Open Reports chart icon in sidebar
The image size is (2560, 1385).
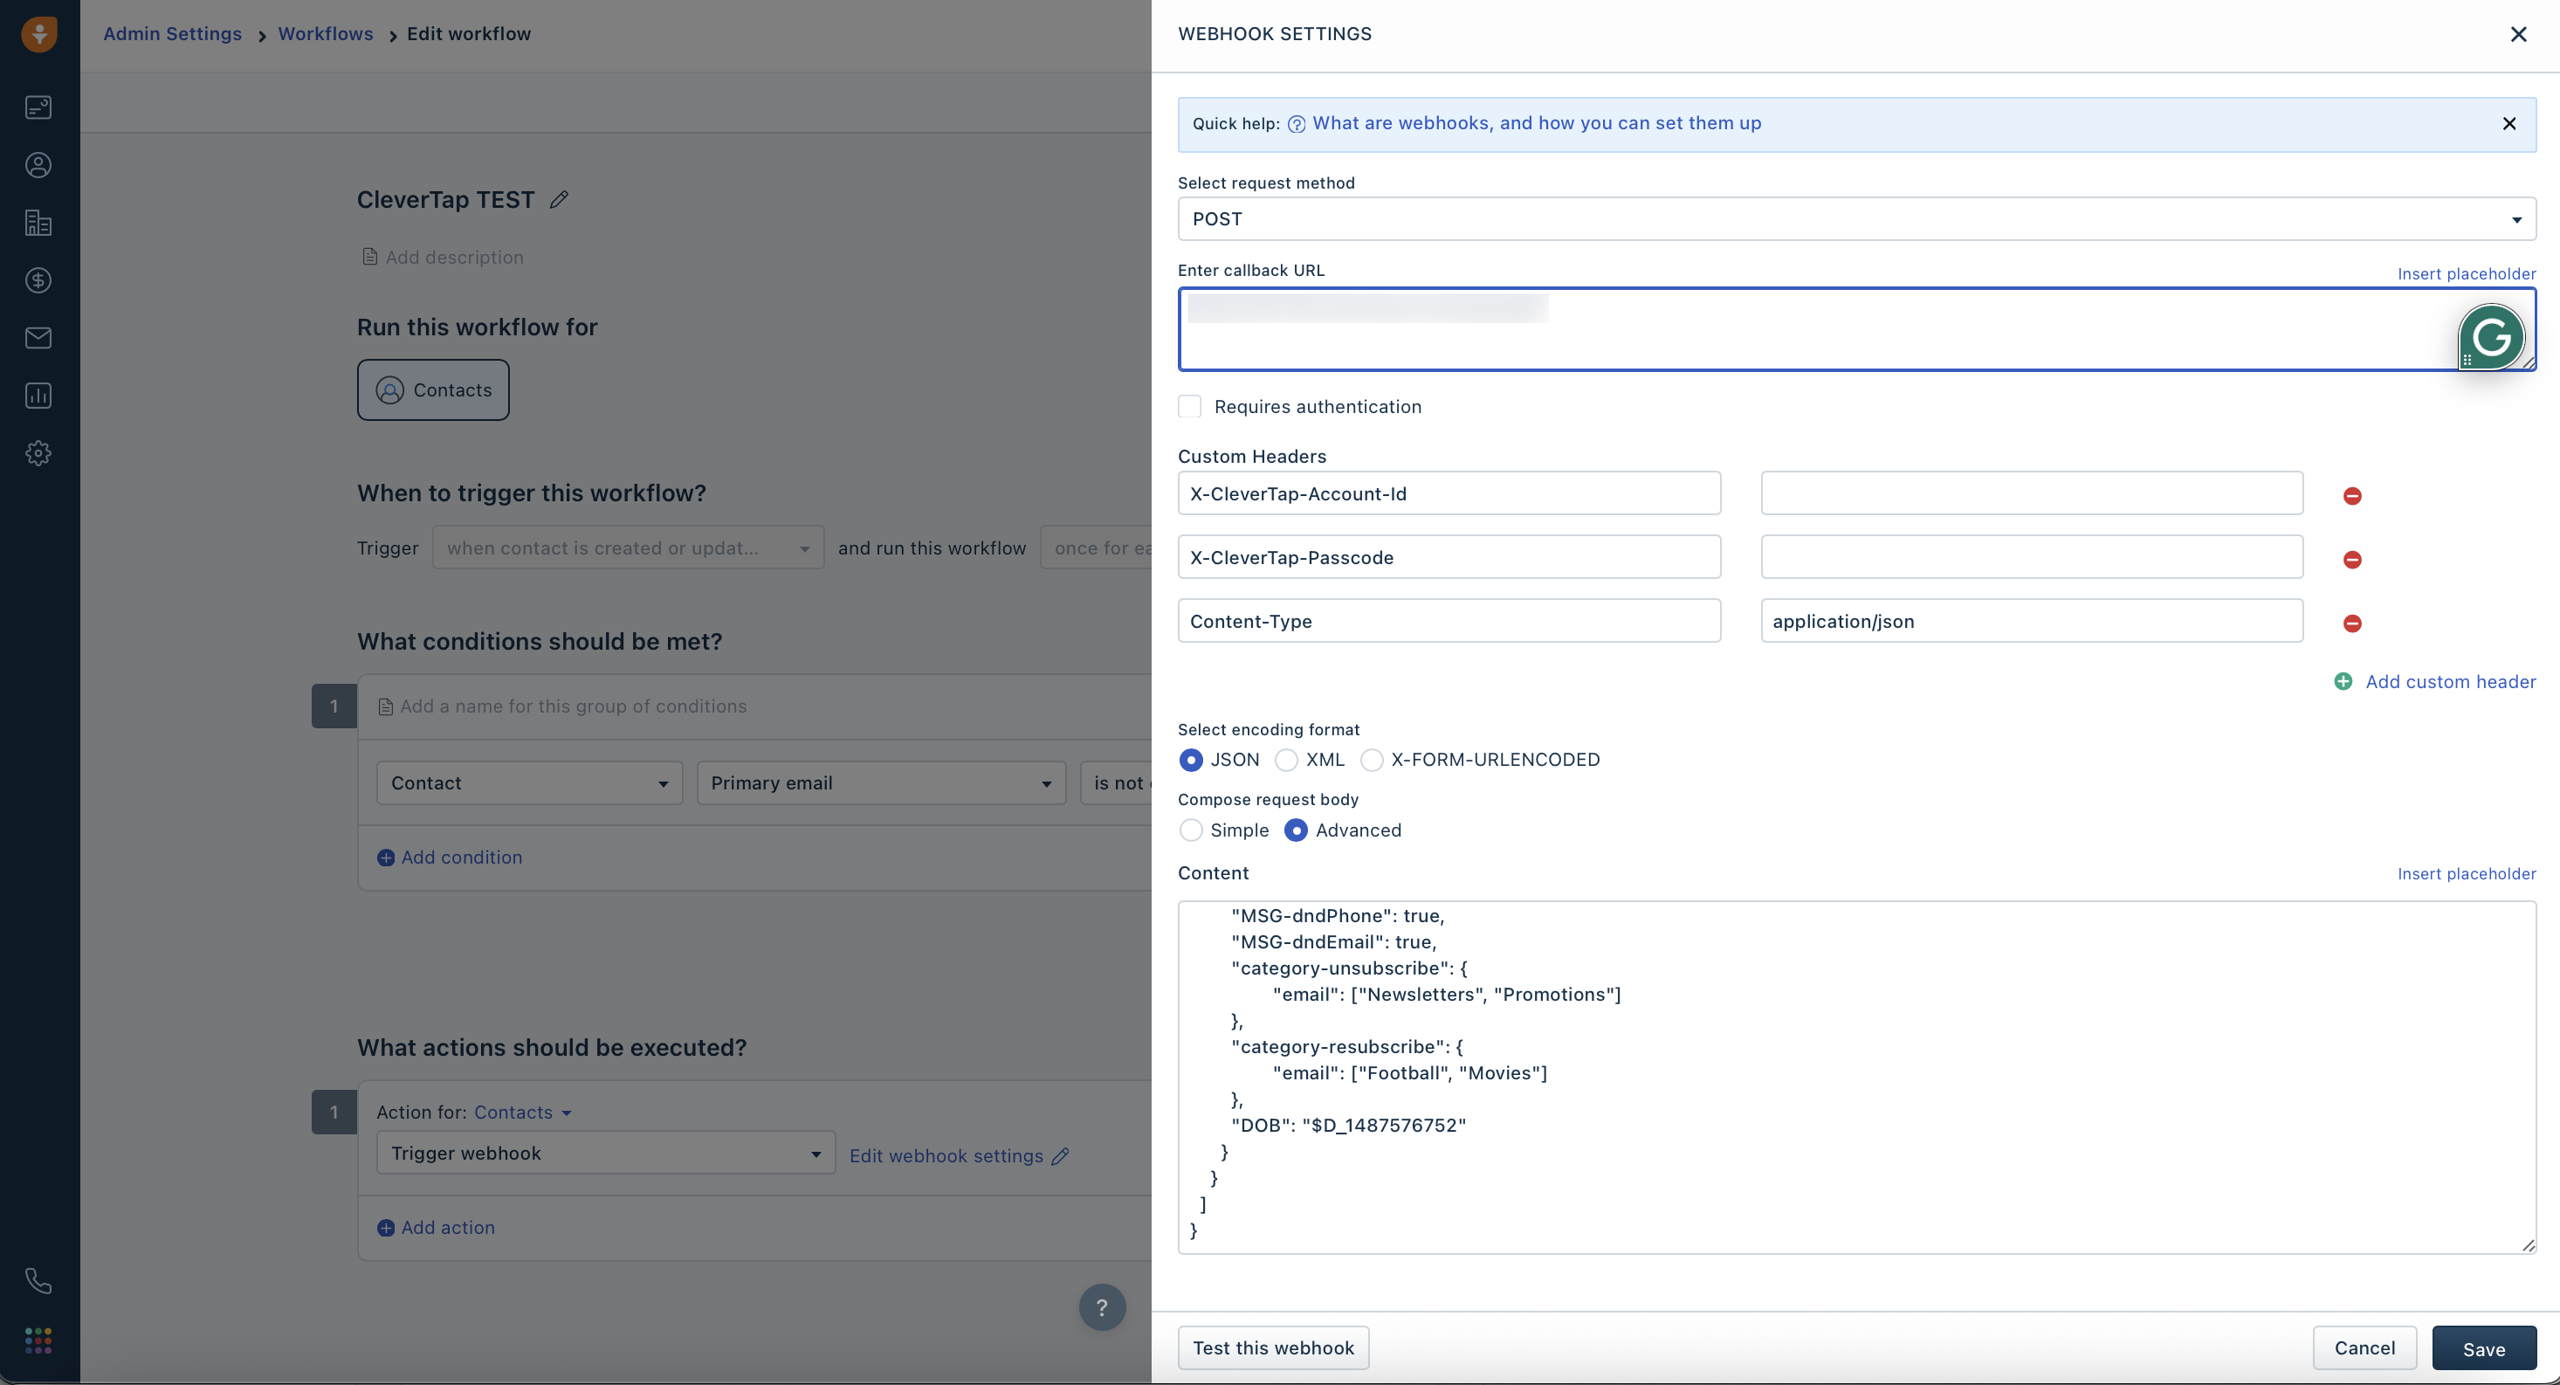coord(38,395)
